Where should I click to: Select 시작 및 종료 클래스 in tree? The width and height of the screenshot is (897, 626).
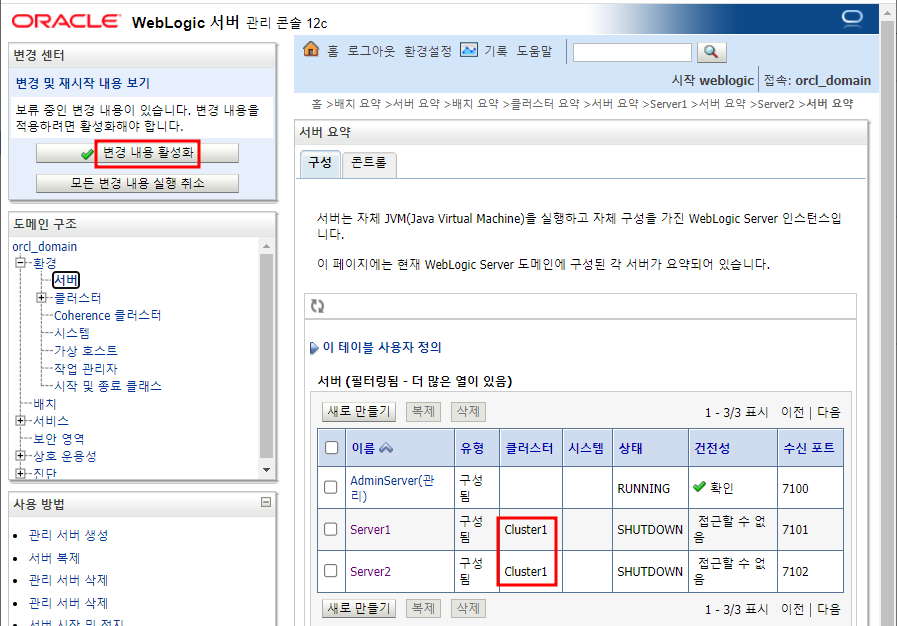[x=108, y=386]
